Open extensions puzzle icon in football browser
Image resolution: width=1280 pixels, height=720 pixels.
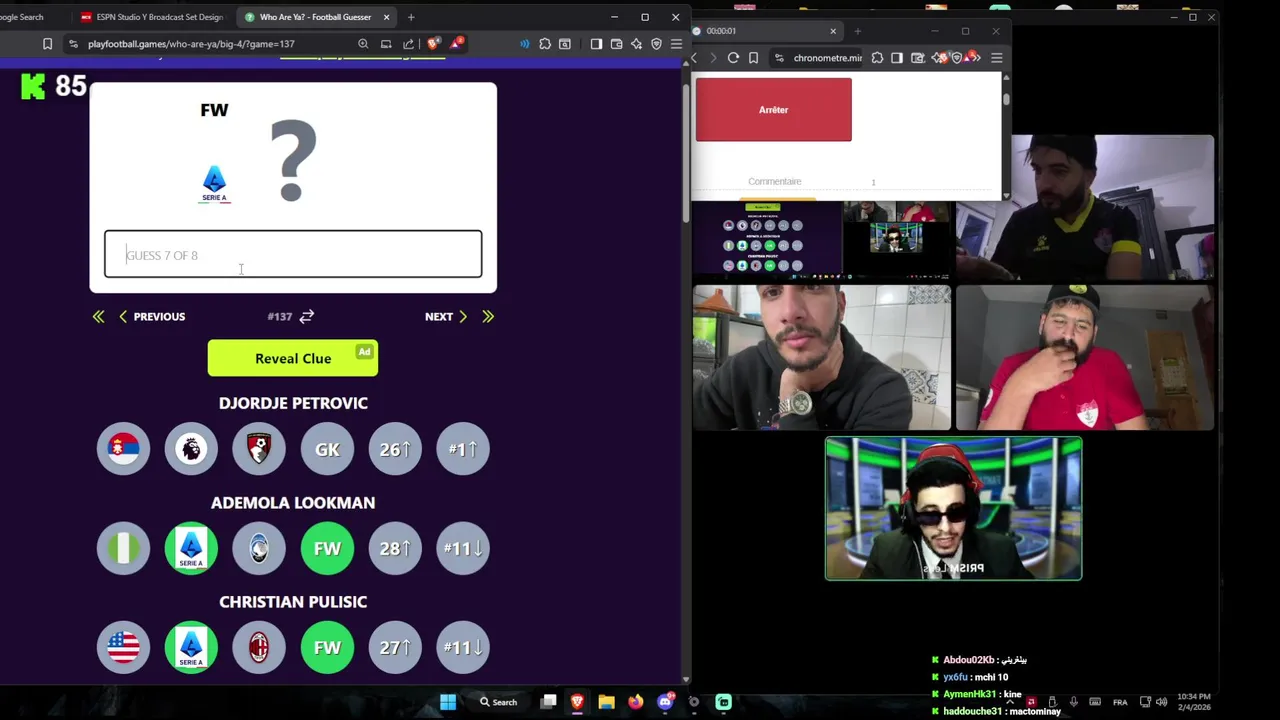pos(545,44)
